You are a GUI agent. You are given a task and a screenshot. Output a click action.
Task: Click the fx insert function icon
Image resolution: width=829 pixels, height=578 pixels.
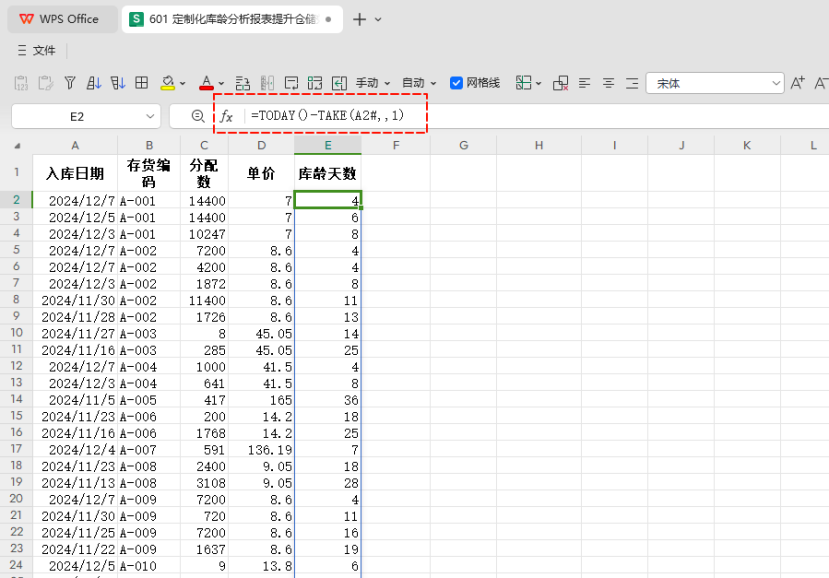click(x=226, y=116)
